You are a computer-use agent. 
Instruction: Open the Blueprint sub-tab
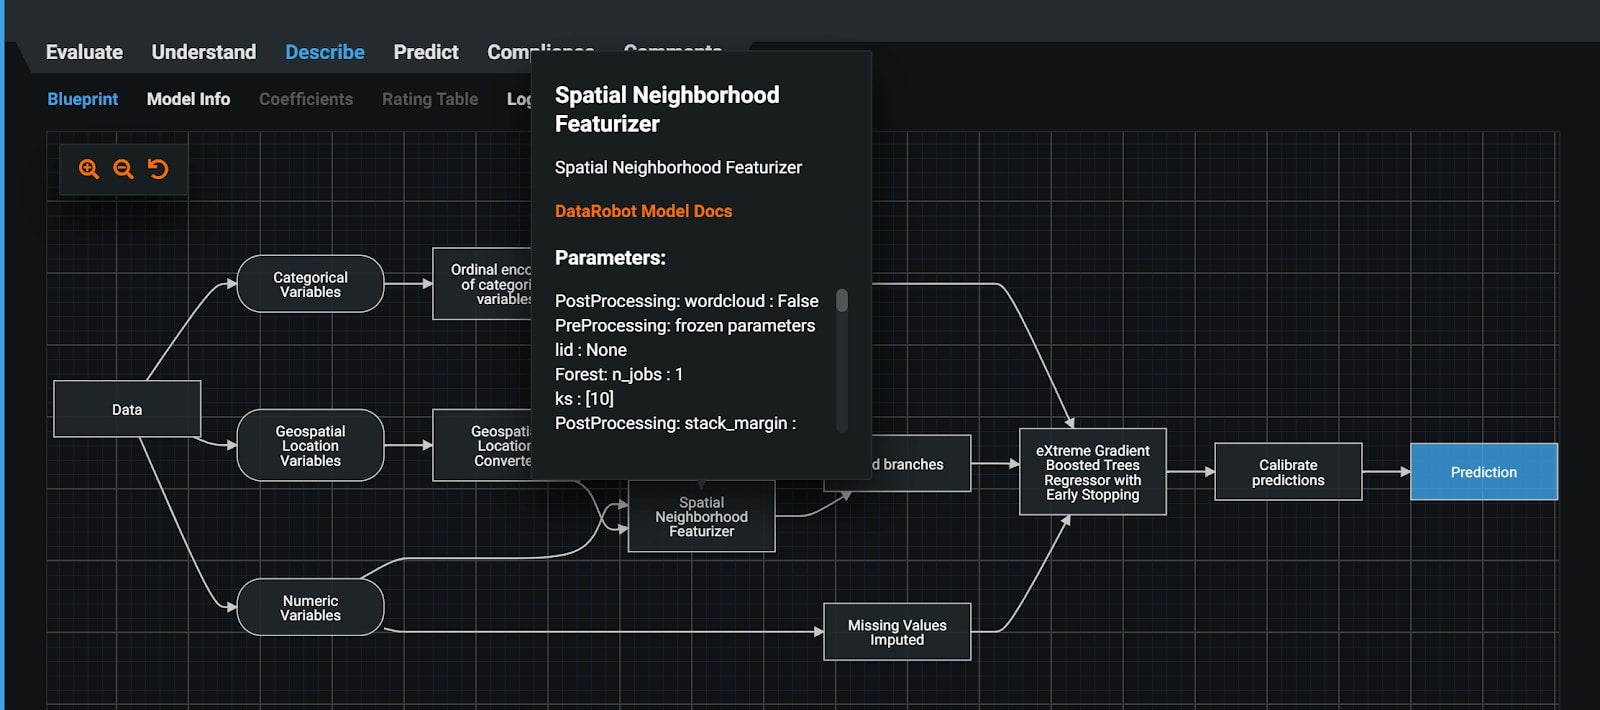coord(83,99)
